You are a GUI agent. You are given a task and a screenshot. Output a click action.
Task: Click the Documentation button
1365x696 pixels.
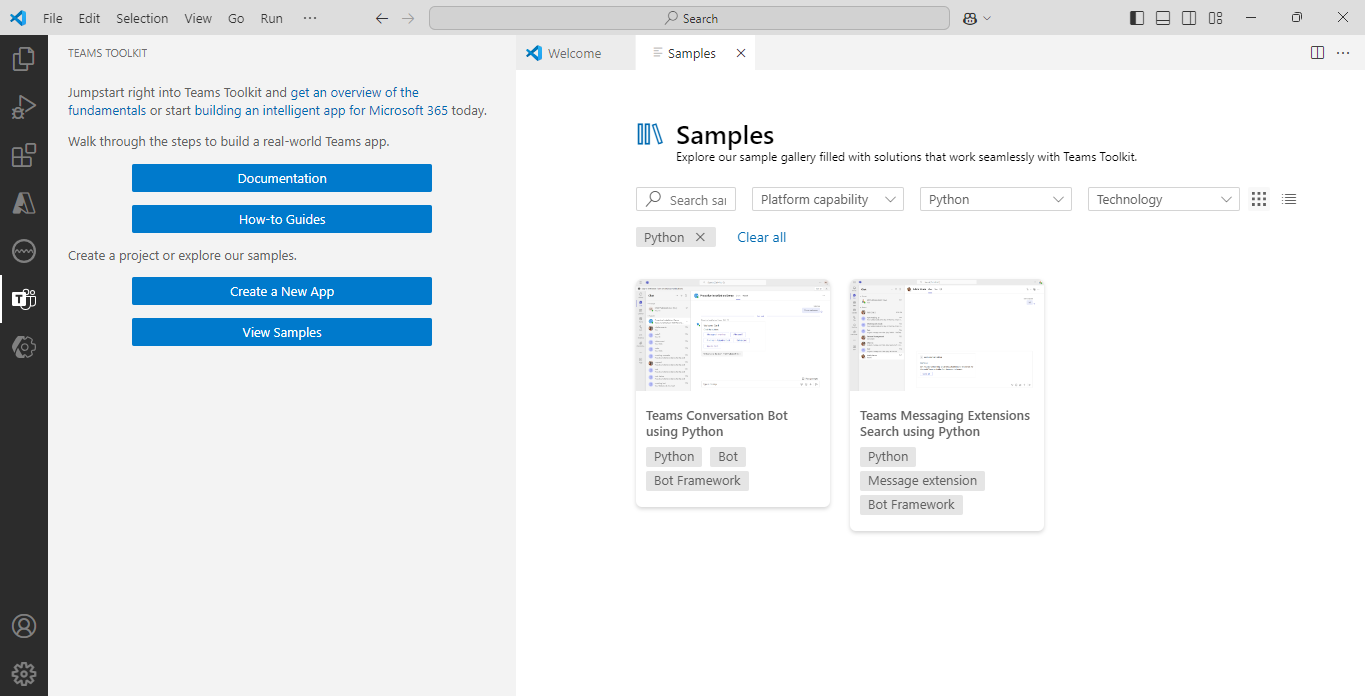click(x=282, y=178)
